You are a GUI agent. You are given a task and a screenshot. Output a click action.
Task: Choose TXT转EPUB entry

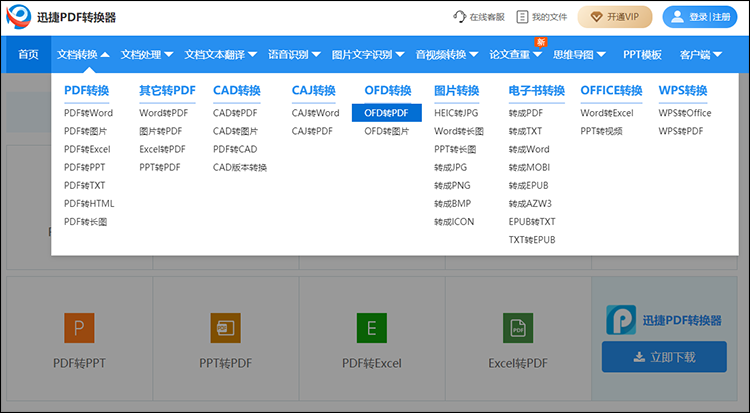click(x=532, y=240)
